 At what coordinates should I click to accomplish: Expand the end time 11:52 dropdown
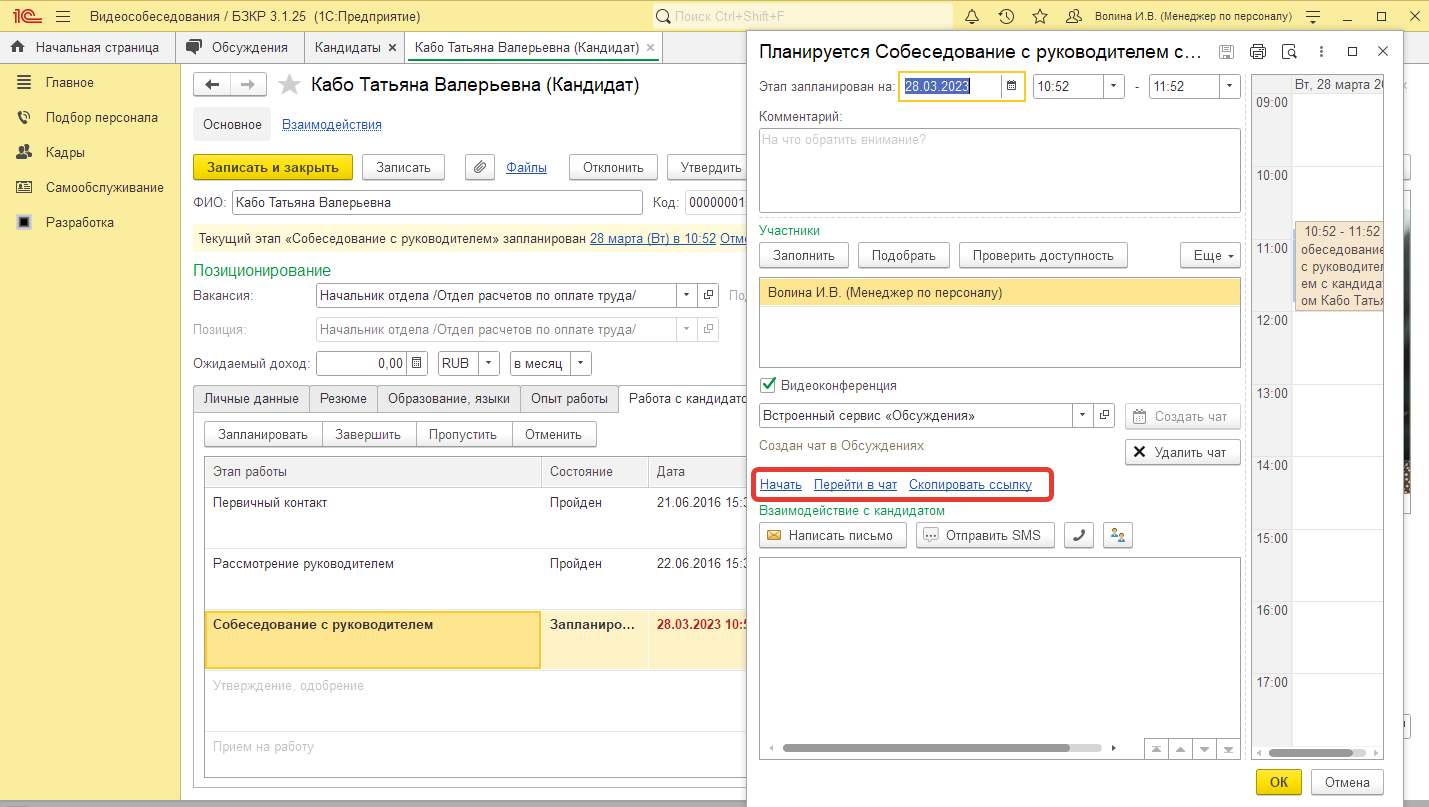(1230, 86)
